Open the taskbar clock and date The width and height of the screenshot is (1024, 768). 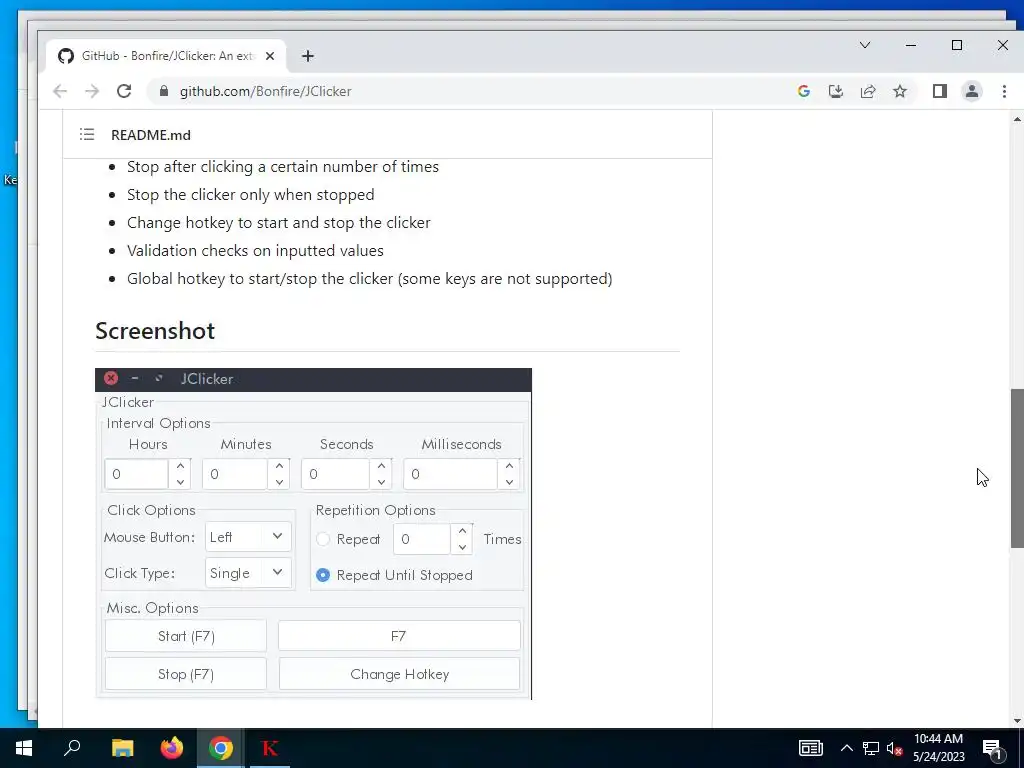tap(938, 748)
